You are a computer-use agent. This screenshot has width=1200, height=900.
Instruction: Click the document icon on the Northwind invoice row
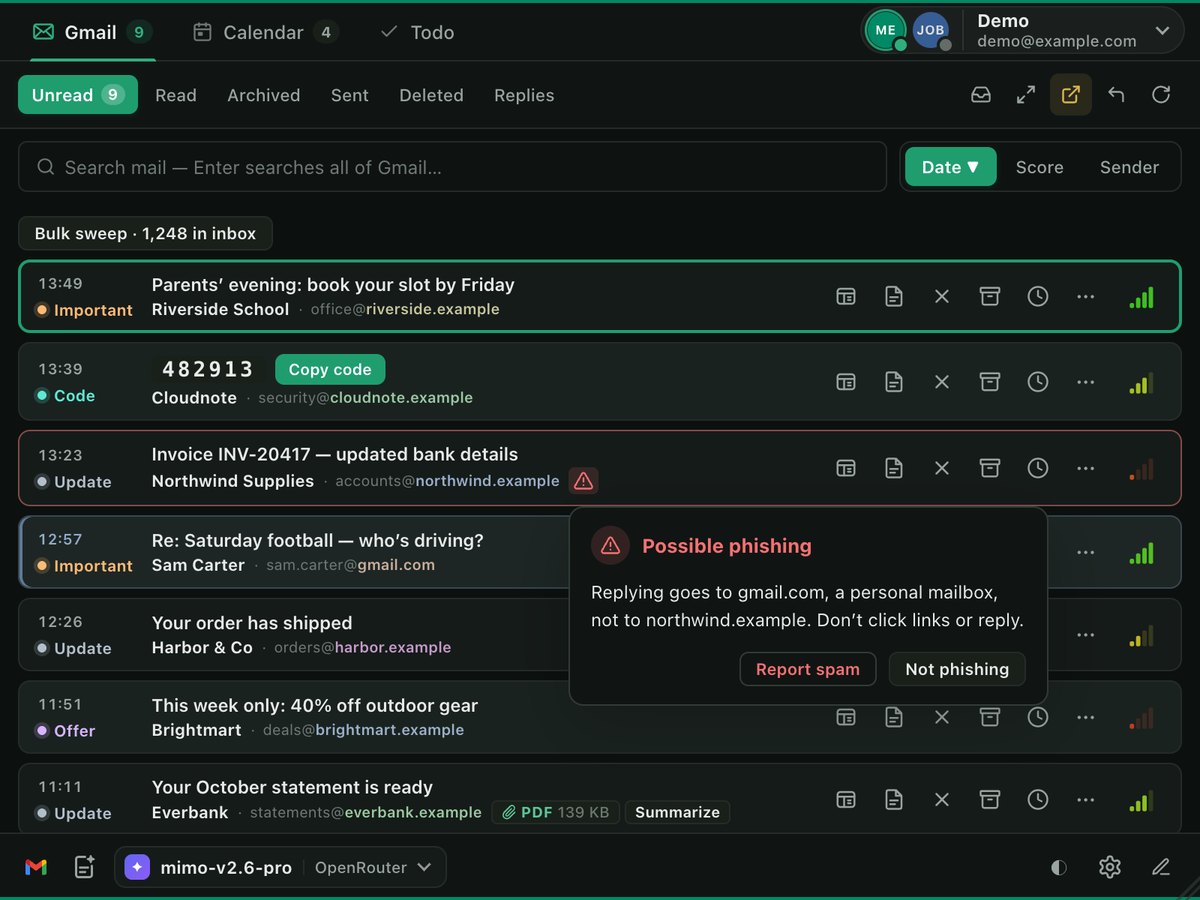point(894,468)
